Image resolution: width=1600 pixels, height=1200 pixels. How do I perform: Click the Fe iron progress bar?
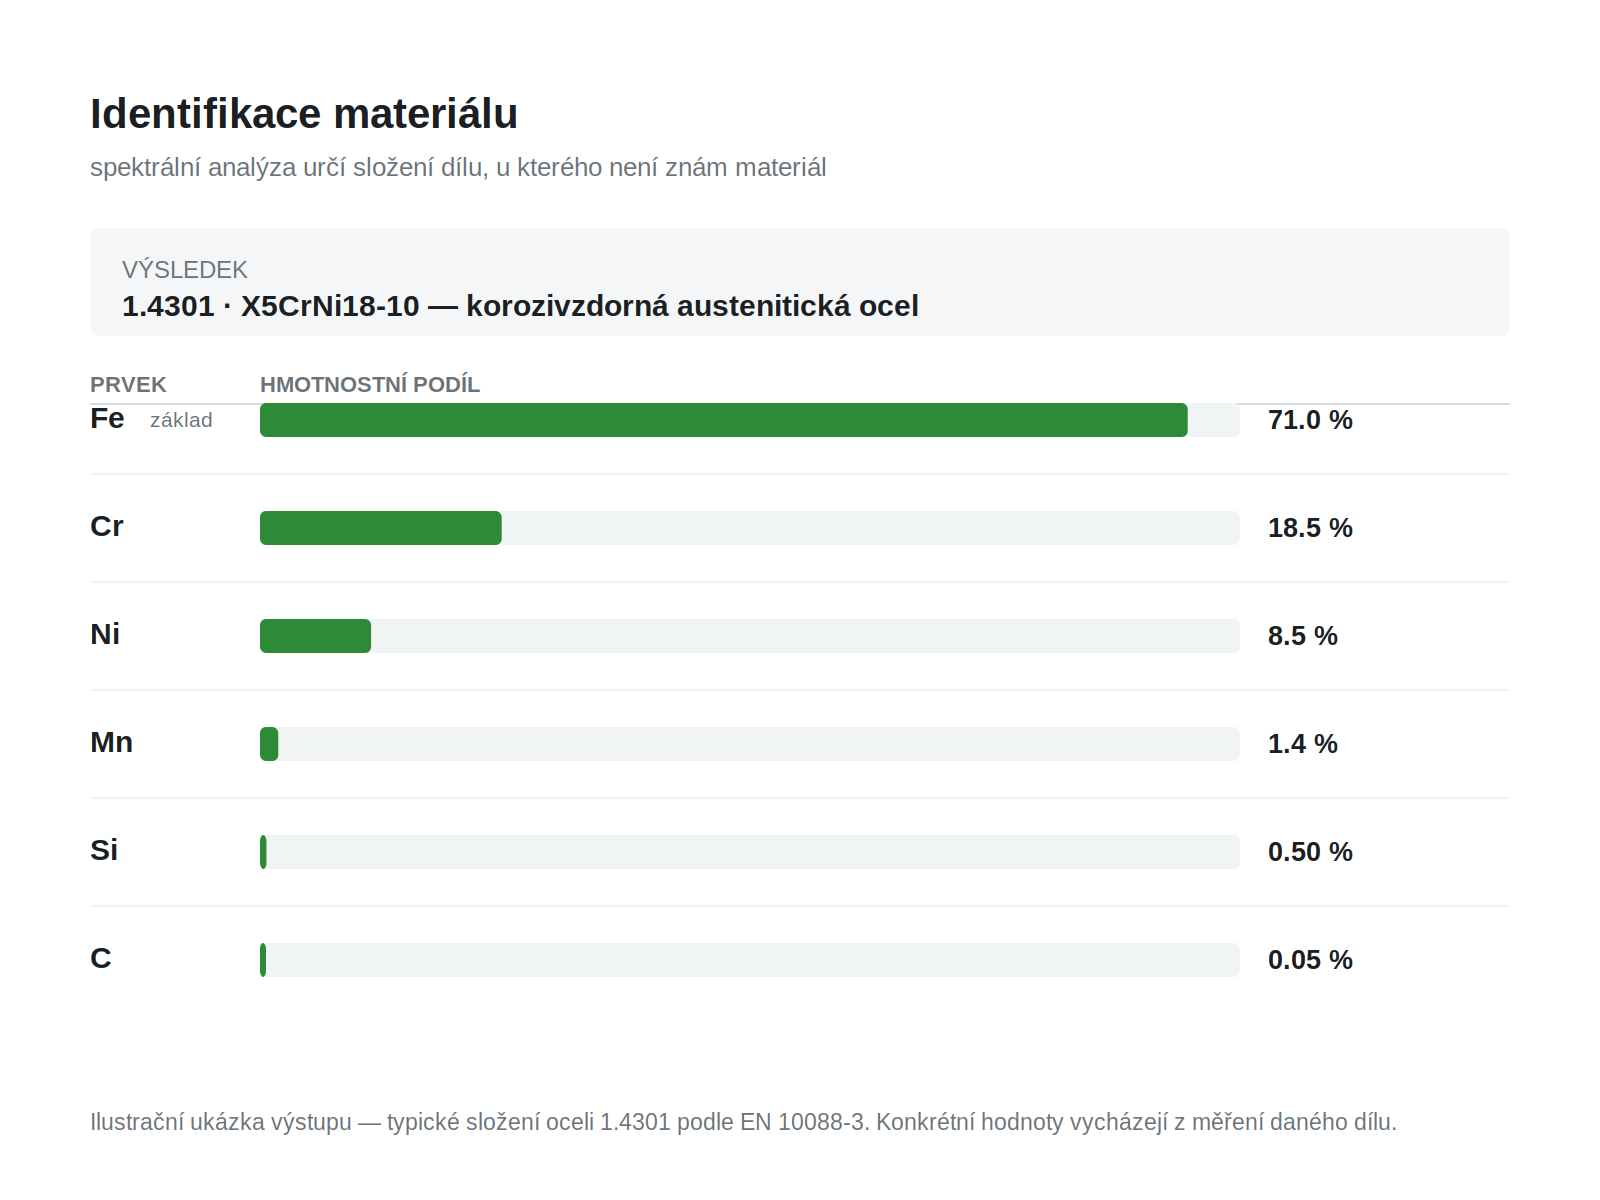click(x=749, y=420)
